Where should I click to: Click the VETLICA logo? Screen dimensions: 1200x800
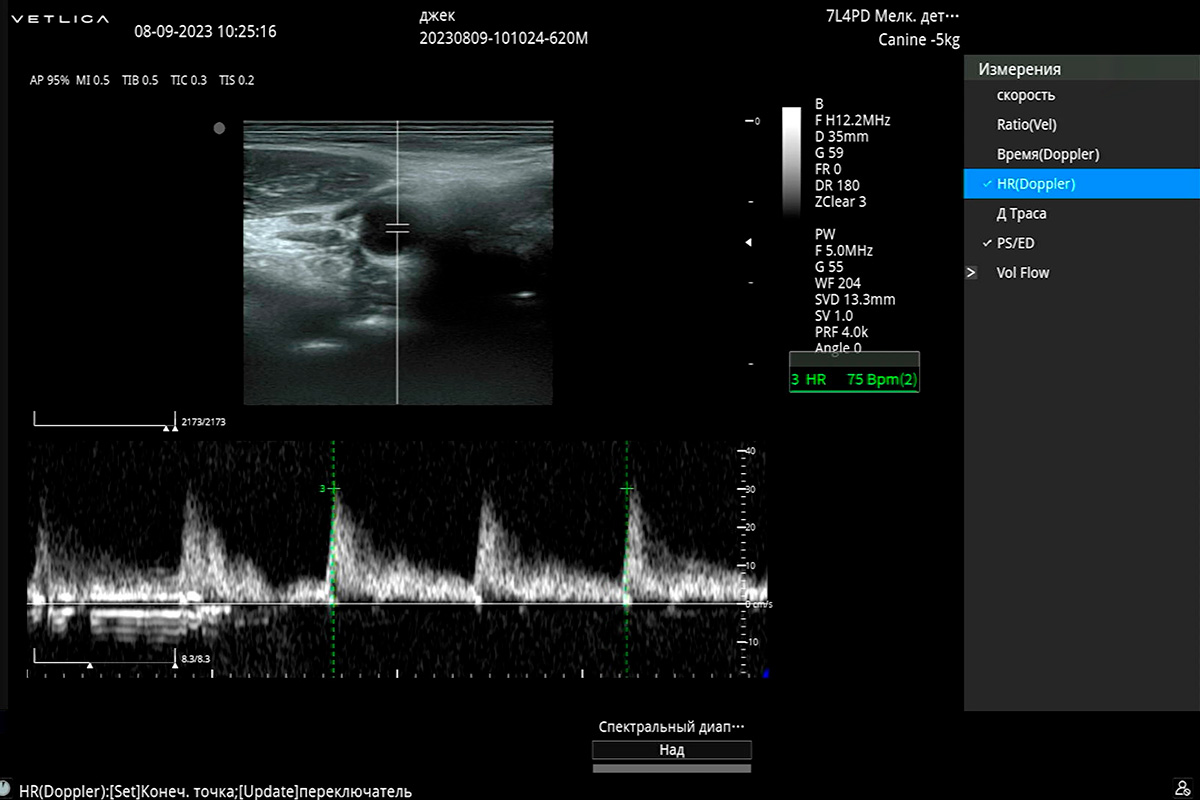click(x=62, y=19)
